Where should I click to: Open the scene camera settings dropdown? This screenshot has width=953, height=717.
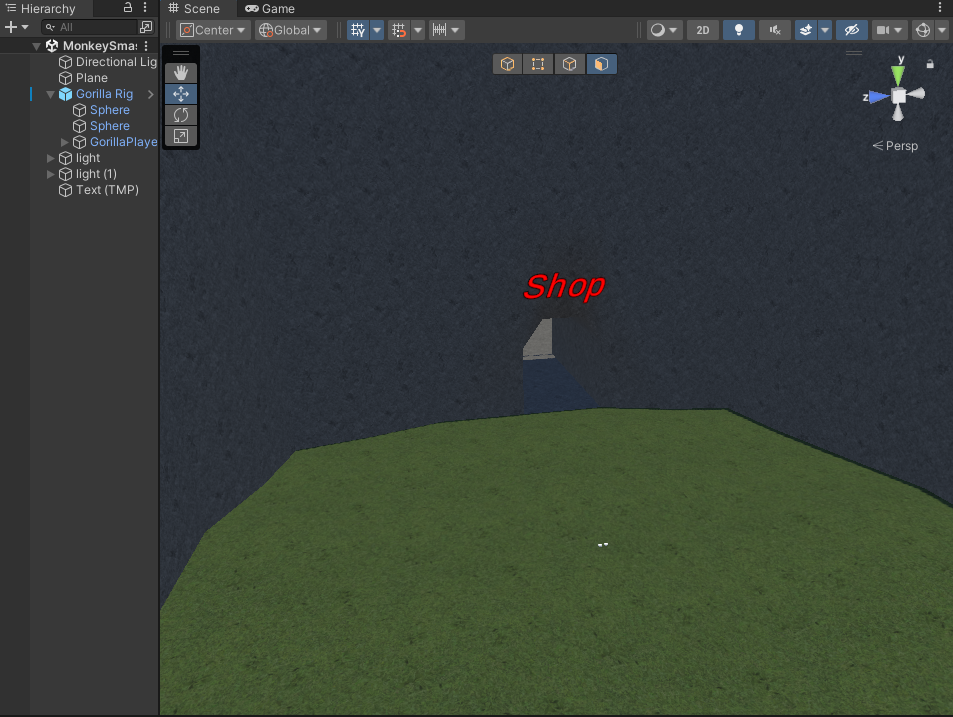889,30
